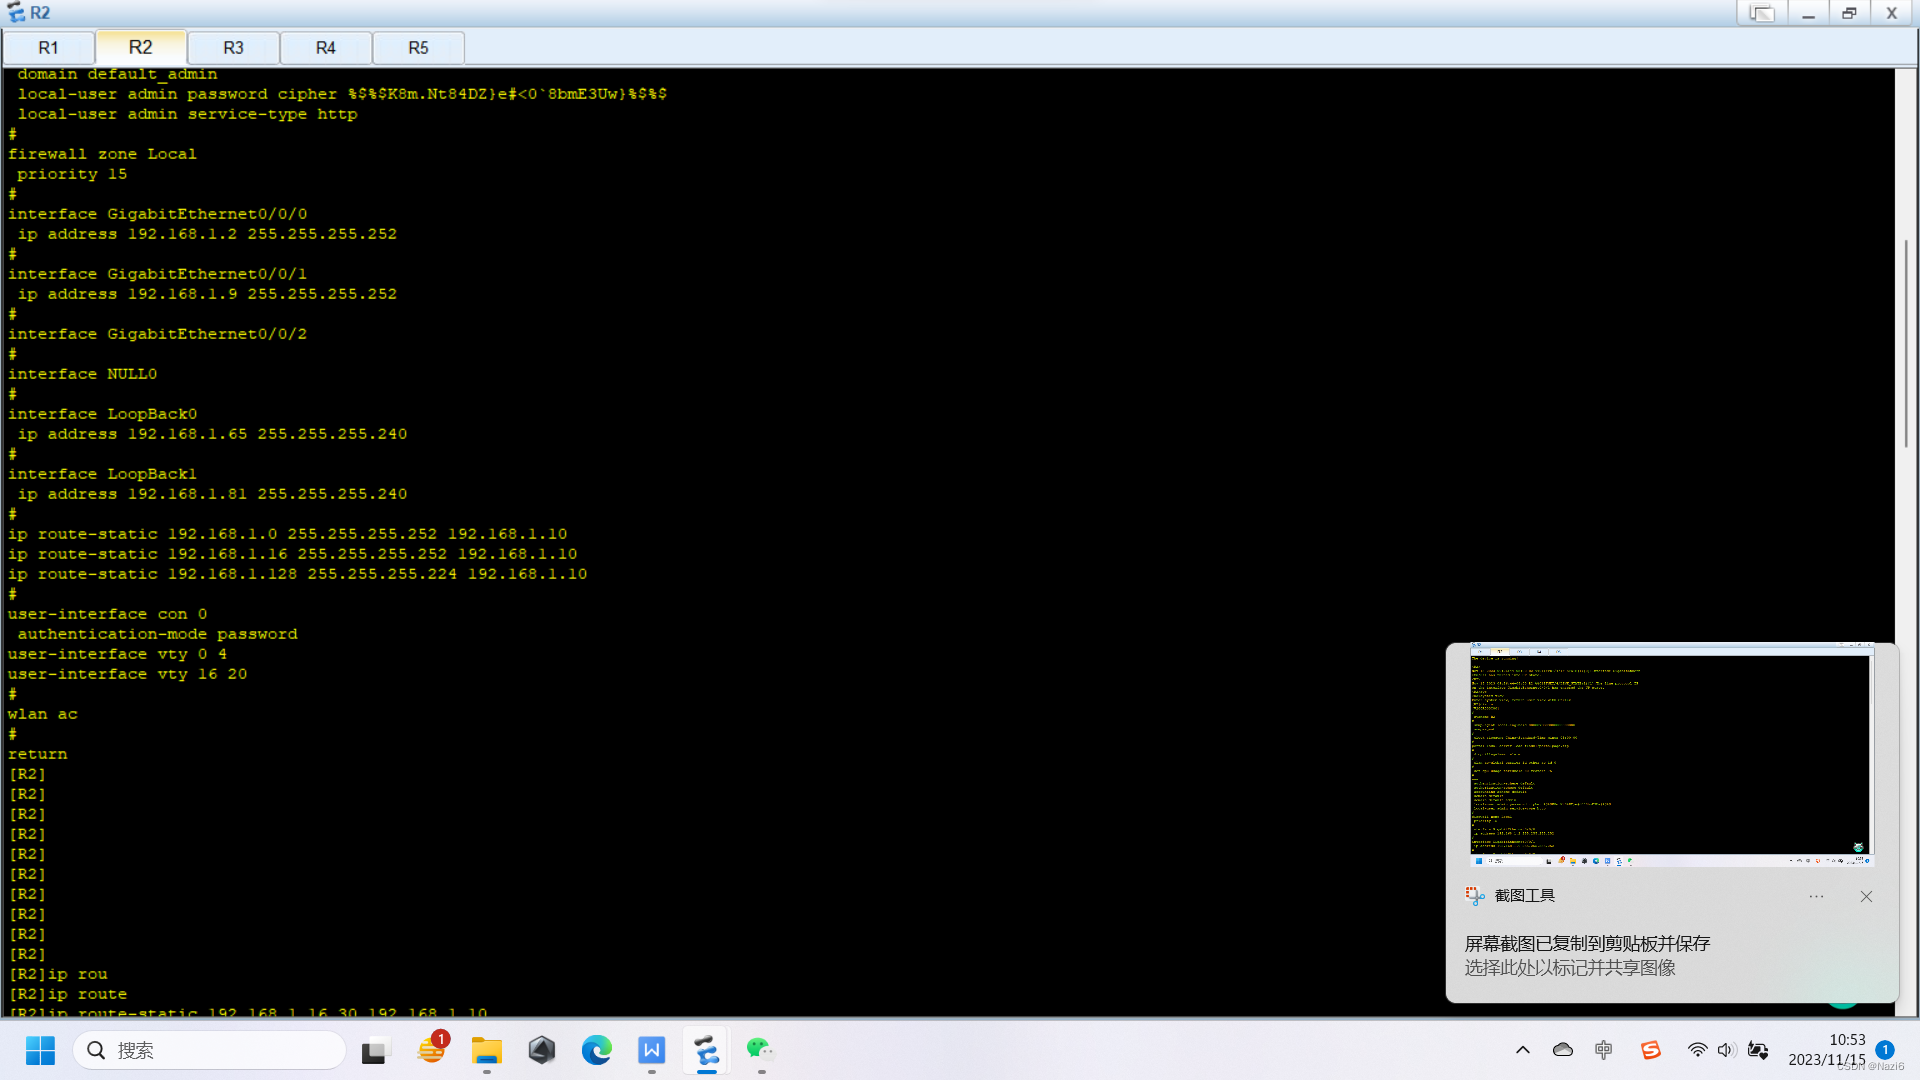Go to the R5 tab
The width and height of the screenshot is (1920, 1080).
click(x=418, y=48)
